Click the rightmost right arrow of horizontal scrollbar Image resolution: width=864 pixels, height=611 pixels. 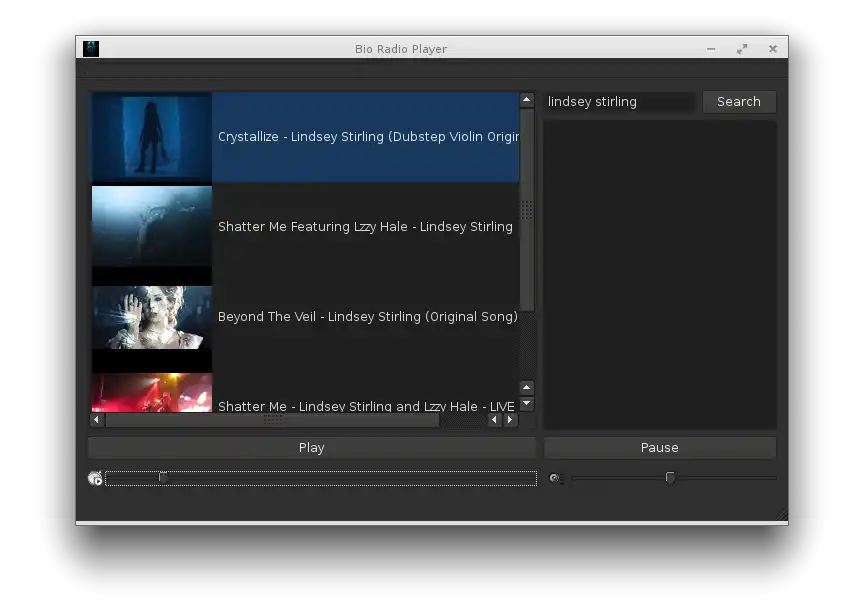[510, 420]
